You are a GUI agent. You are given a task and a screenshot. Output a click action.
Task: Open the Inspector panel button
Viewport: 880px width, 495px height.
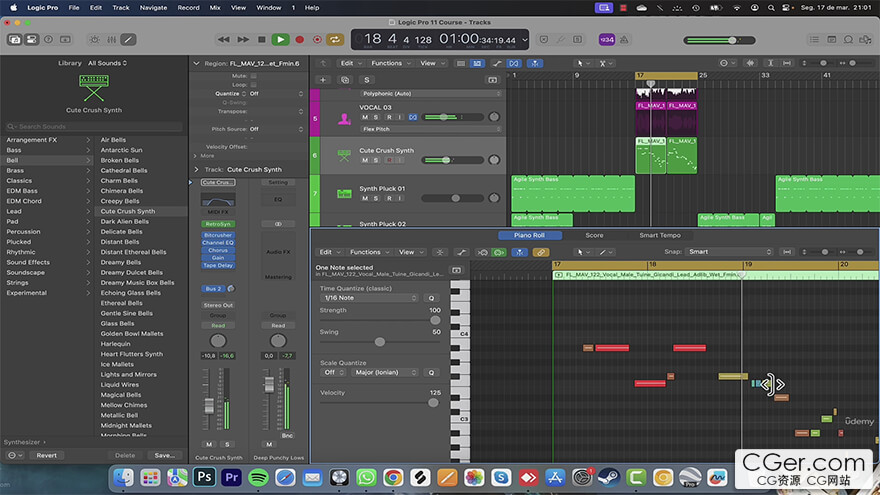click(x=31, y=39)
